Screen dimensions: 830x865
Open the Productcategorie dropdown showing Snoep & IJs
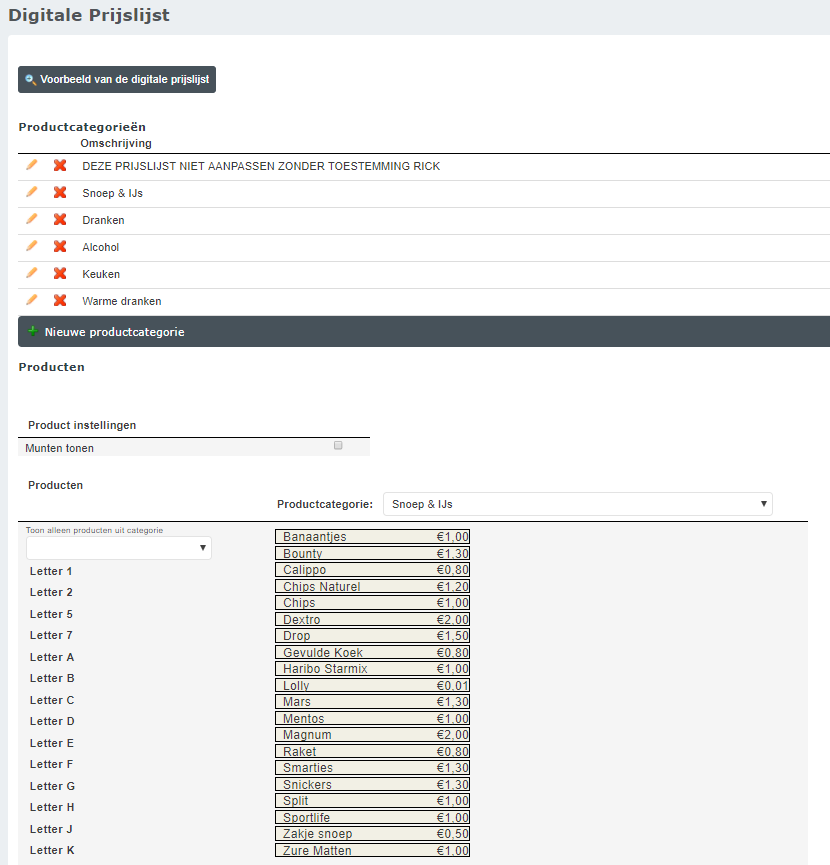[x=578, y=504]
